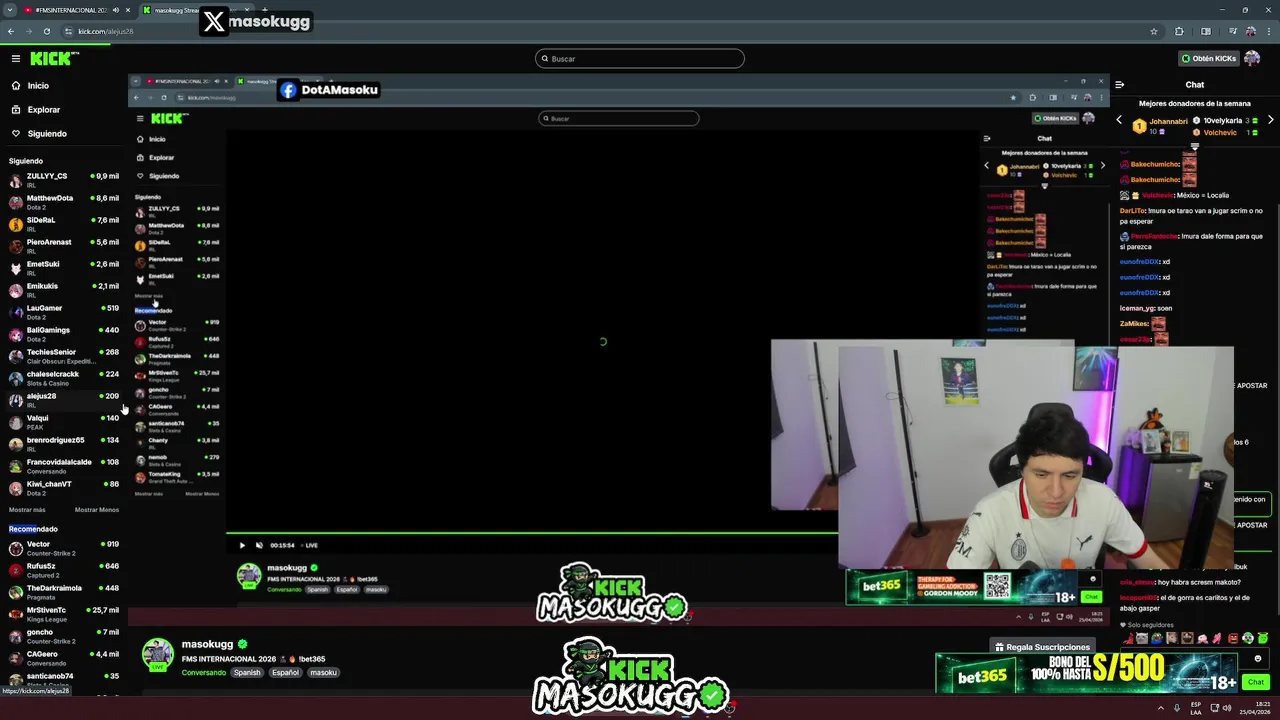Screen dimensions: 1280x720
Task: Show next top donors with right chevron
Action: pos(1271,120)
